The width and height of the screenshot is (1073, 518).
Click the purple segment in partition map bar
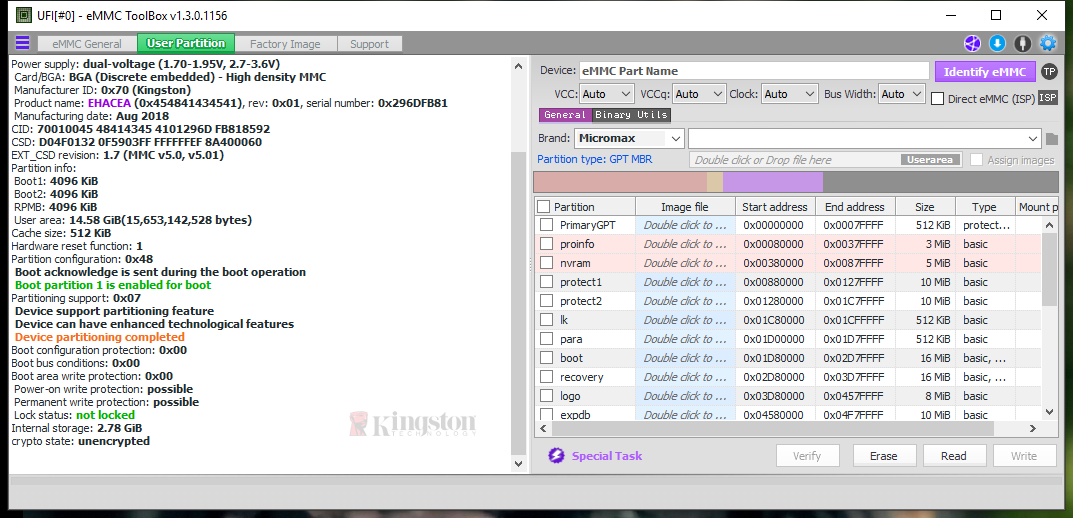[772, 182]
